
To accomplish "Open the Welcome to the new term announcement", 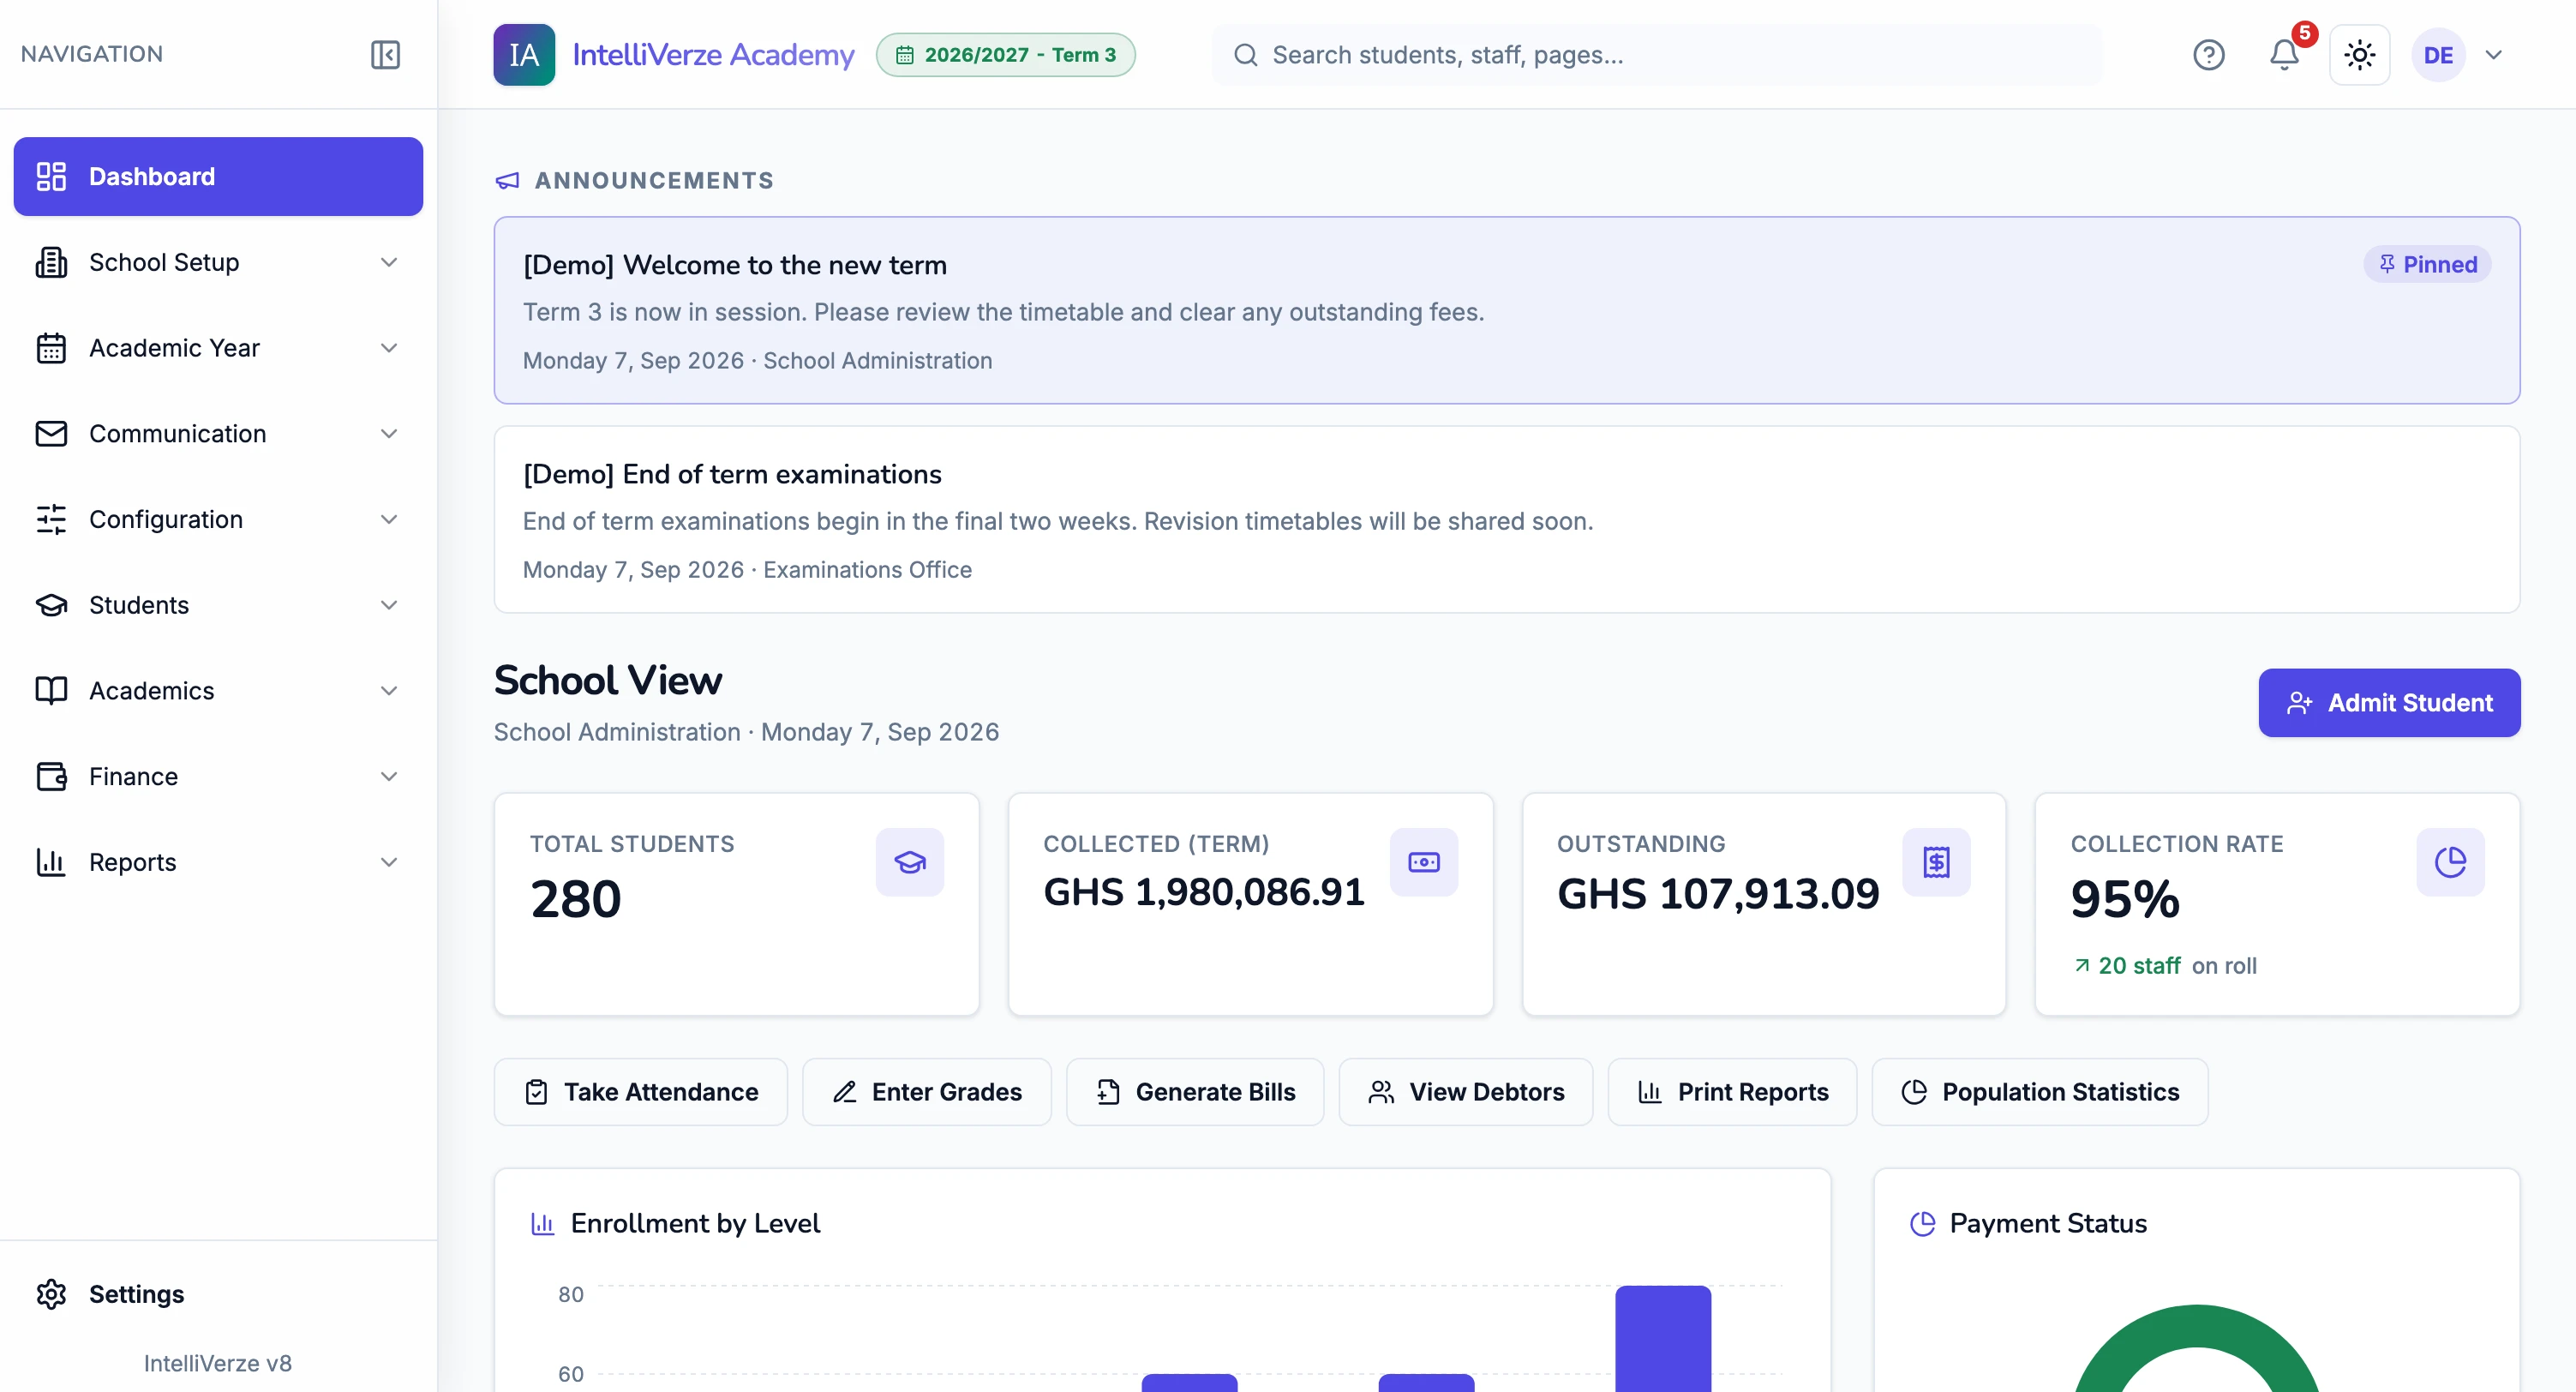I will tap(1506, 310).
